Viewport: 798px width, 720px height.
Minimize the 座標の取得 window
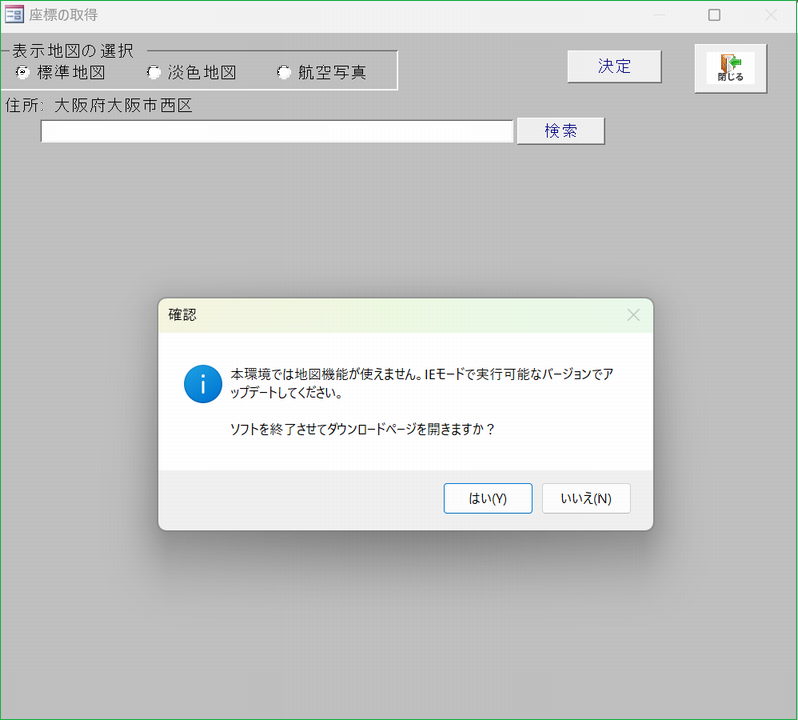tap(659, 15)
